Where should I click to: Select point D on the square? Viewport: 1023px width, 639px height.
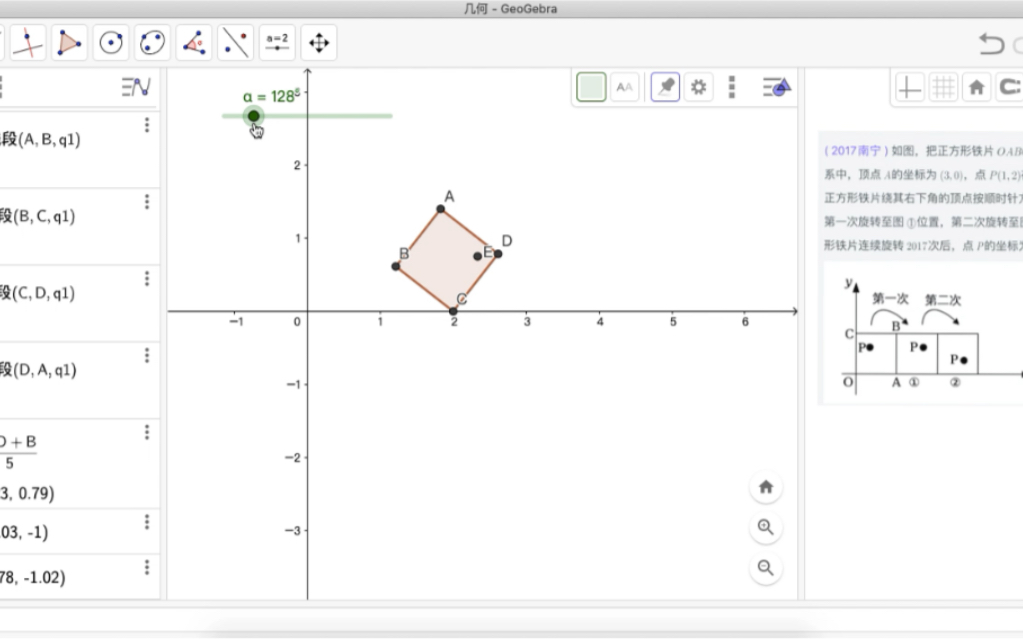(498, 254)
